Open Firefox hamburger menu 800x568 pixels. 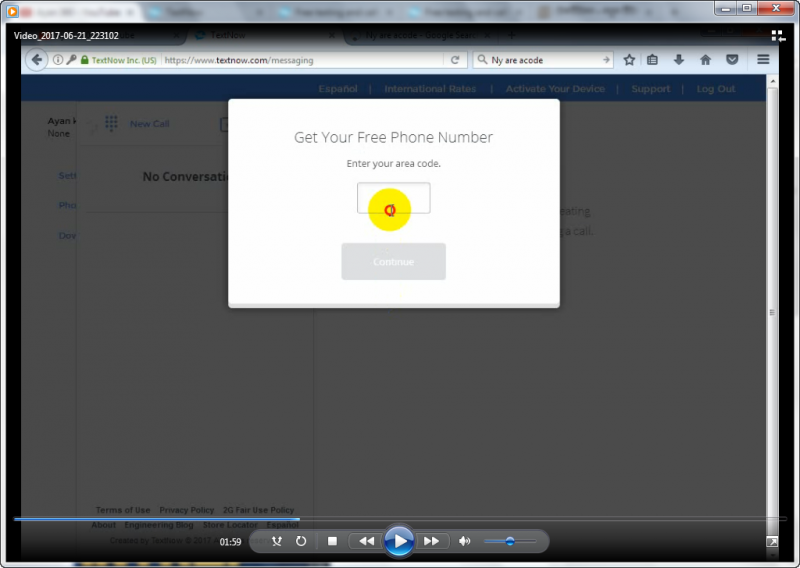coord(763,60)
